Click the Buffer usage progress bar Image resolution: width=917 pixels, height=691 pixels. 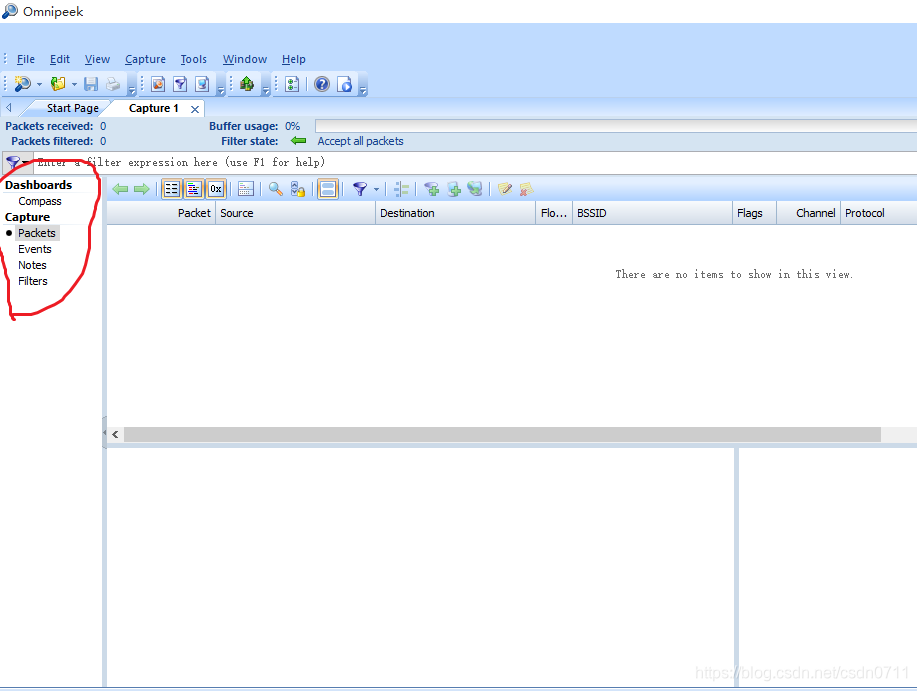pos(616,126)
